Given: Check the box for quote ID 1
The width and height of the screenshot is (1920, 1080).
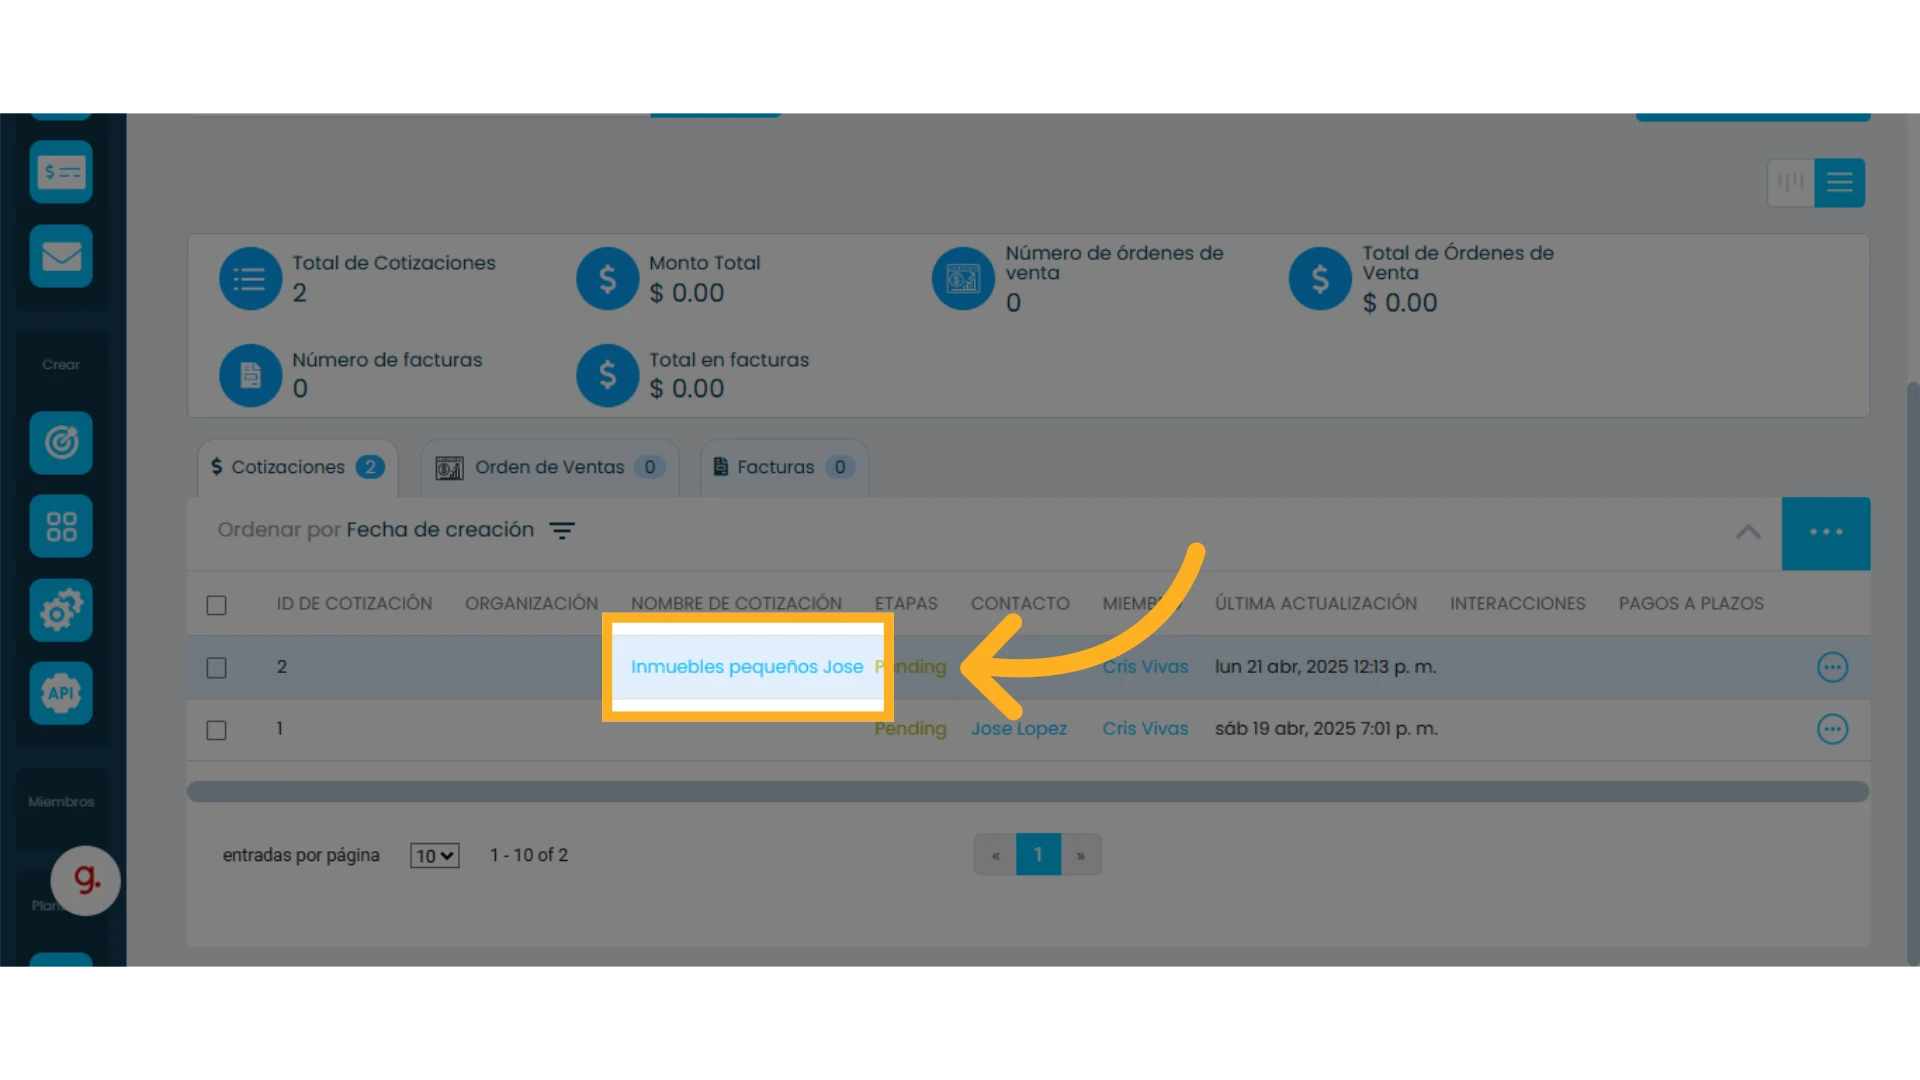Looking at the screenshot, I should tap(216, 730).
